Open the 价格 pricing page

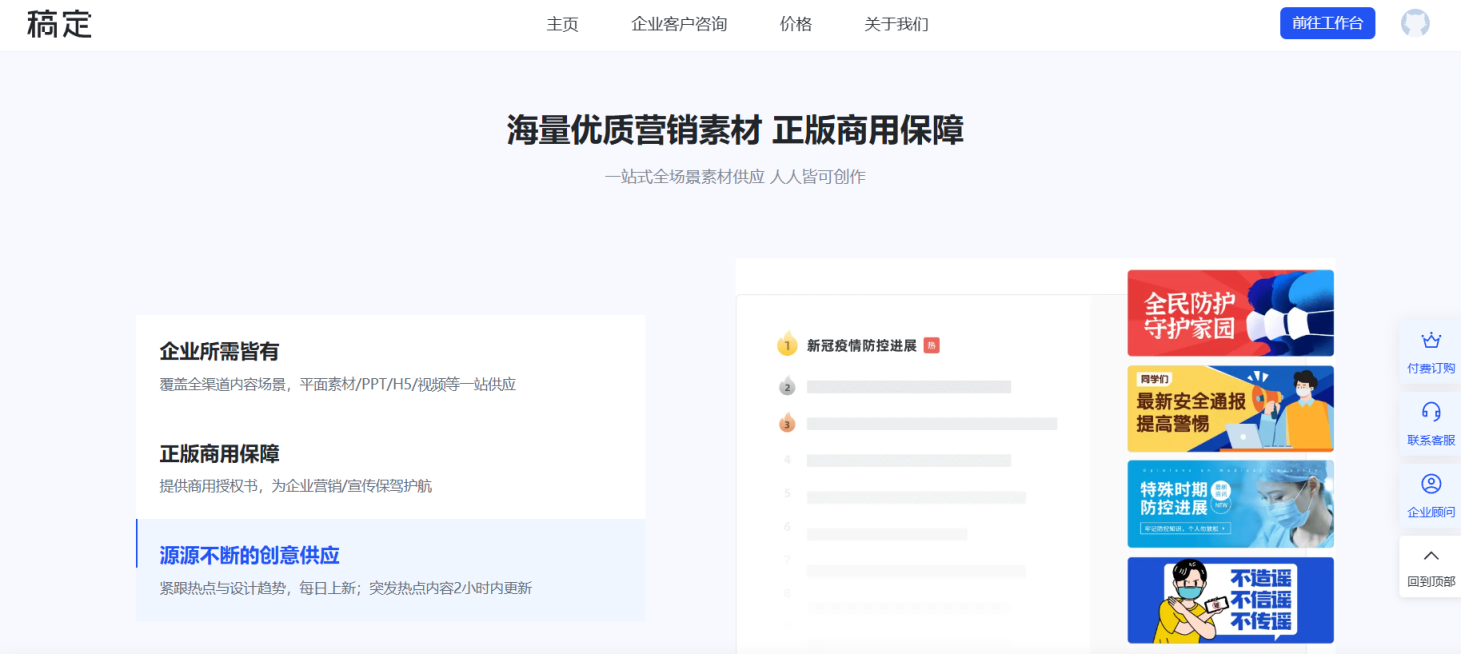[x=795, y=24]
